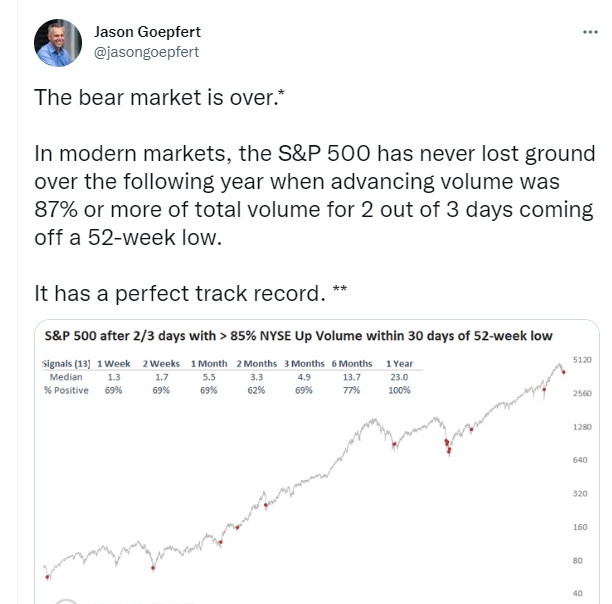
Task: Click the 23.0 median one-year value
Action: (x=401, y=377)
